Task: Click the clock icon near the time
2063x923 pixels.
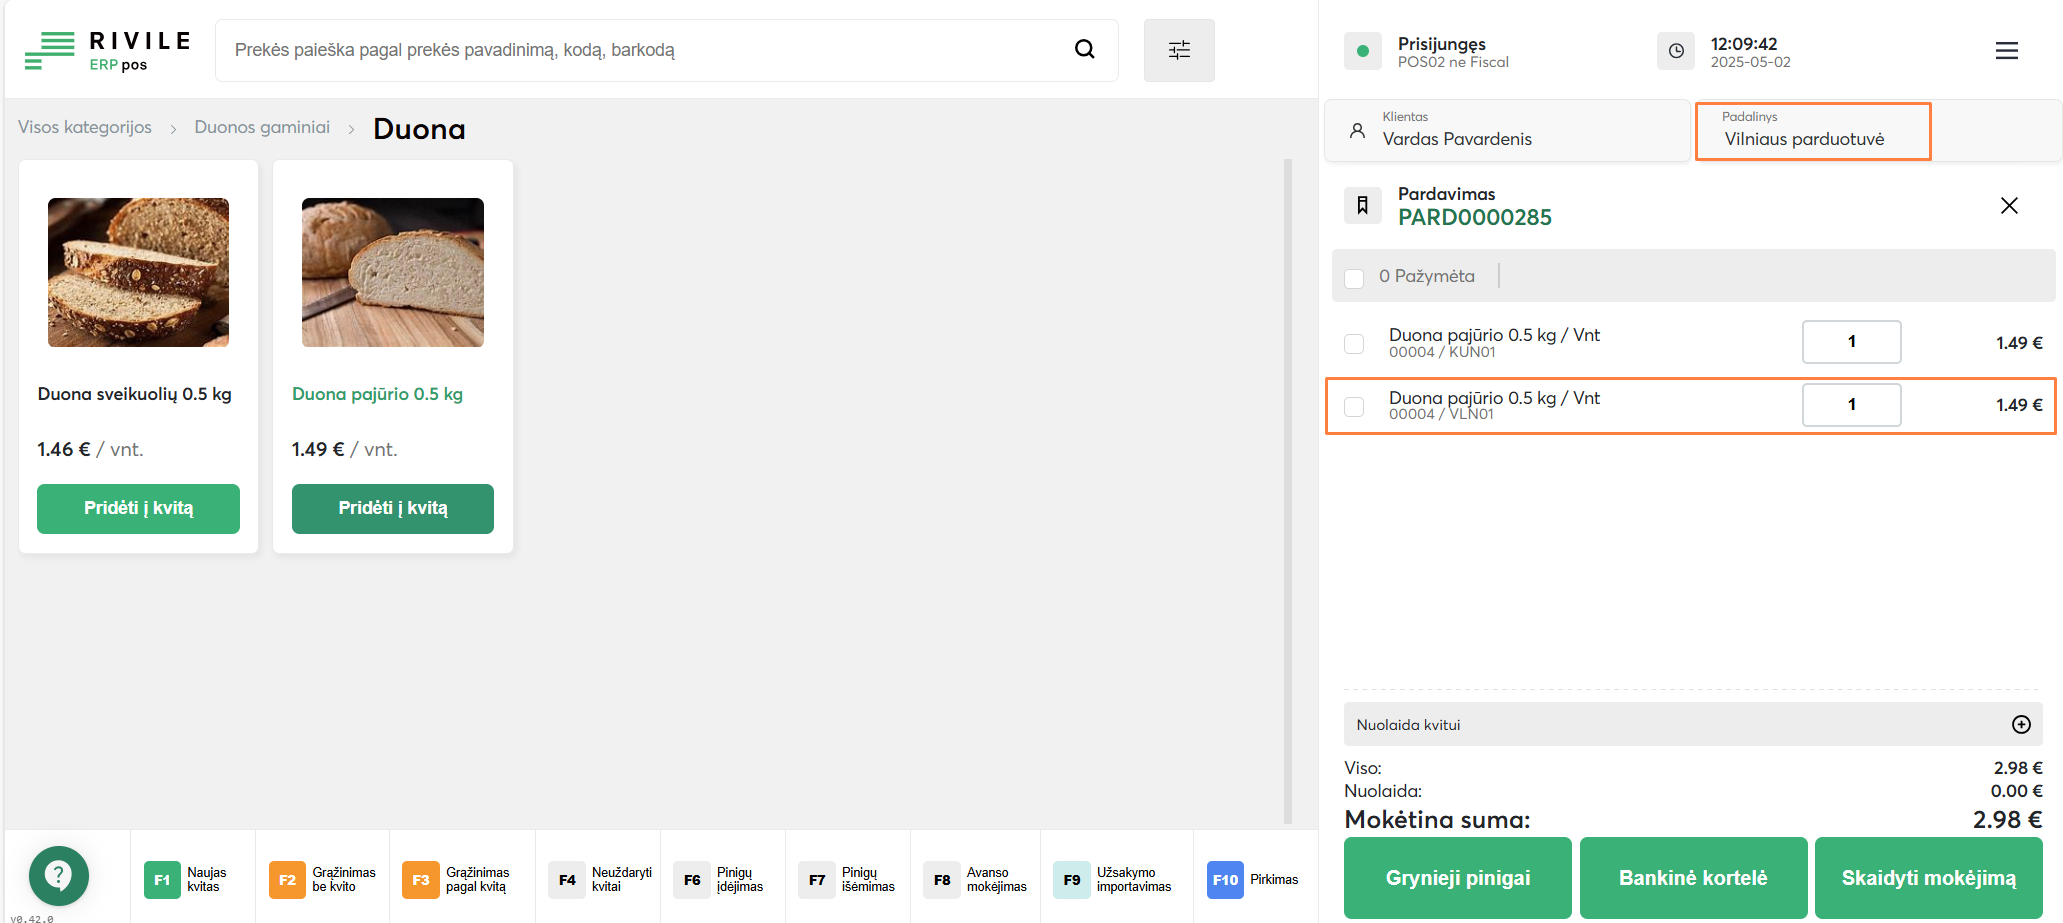Action: click(1676, 51)
